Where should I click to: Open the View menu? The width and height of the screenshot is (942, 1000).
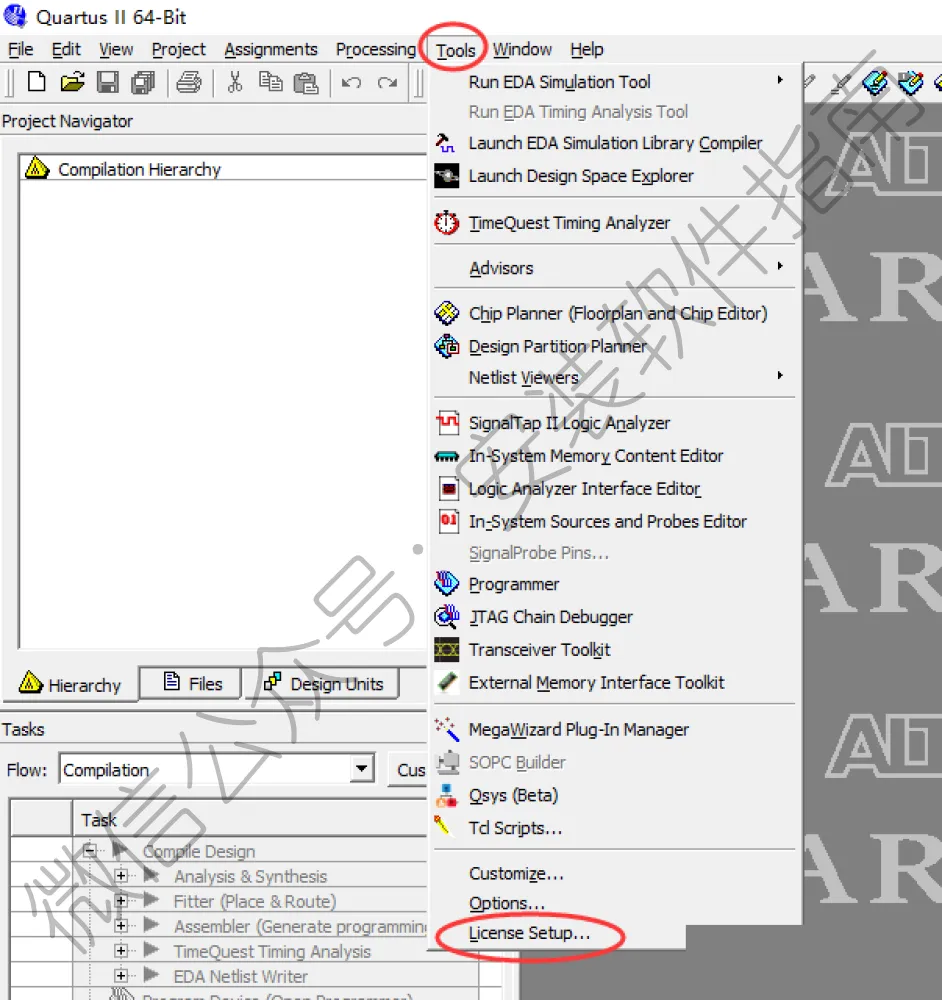116,49
